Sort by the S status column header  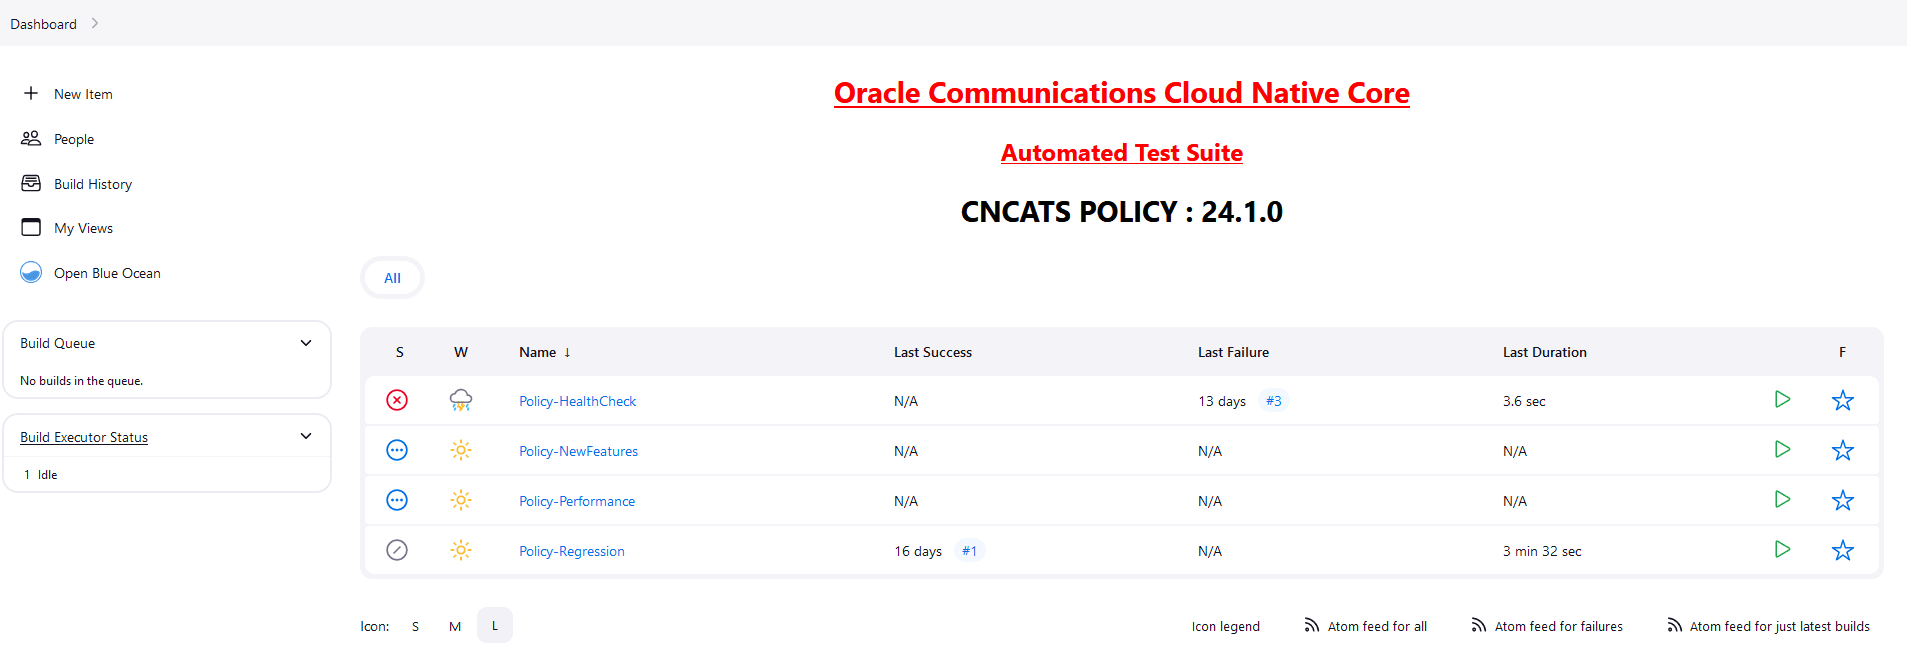[399, 352]
